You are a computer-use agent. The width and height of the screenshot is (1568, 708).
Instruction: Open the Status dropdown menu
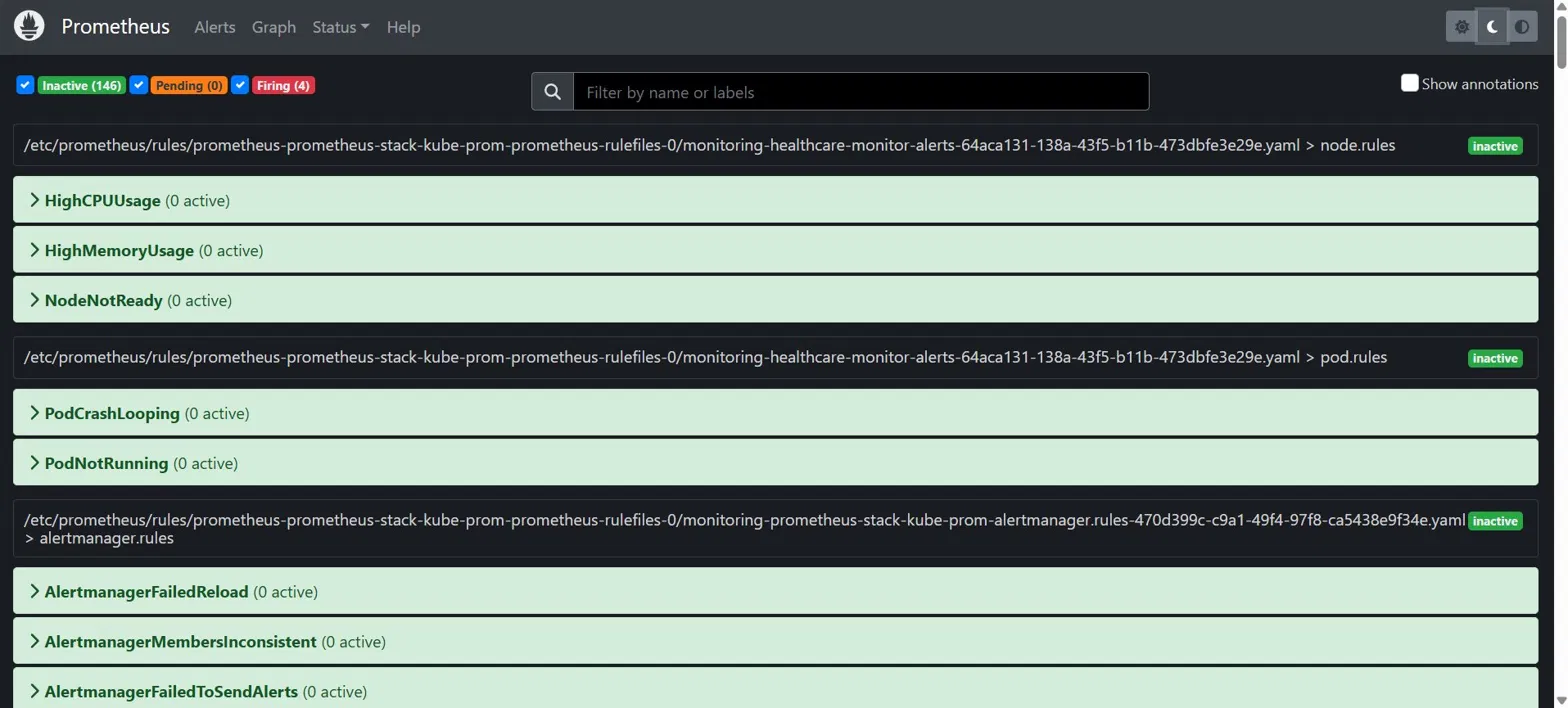pos(340,27)
